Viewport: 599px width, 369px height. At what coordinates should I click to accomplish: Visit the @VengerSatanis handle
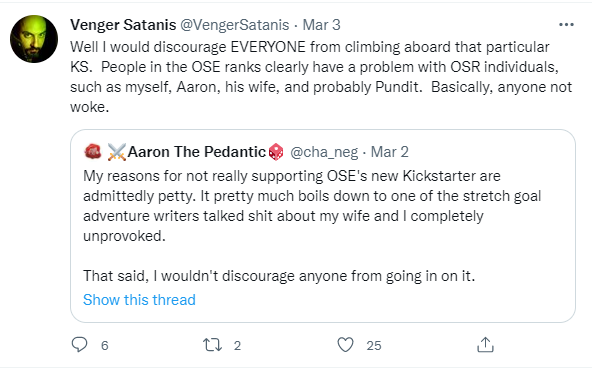[x=235, y=25]
